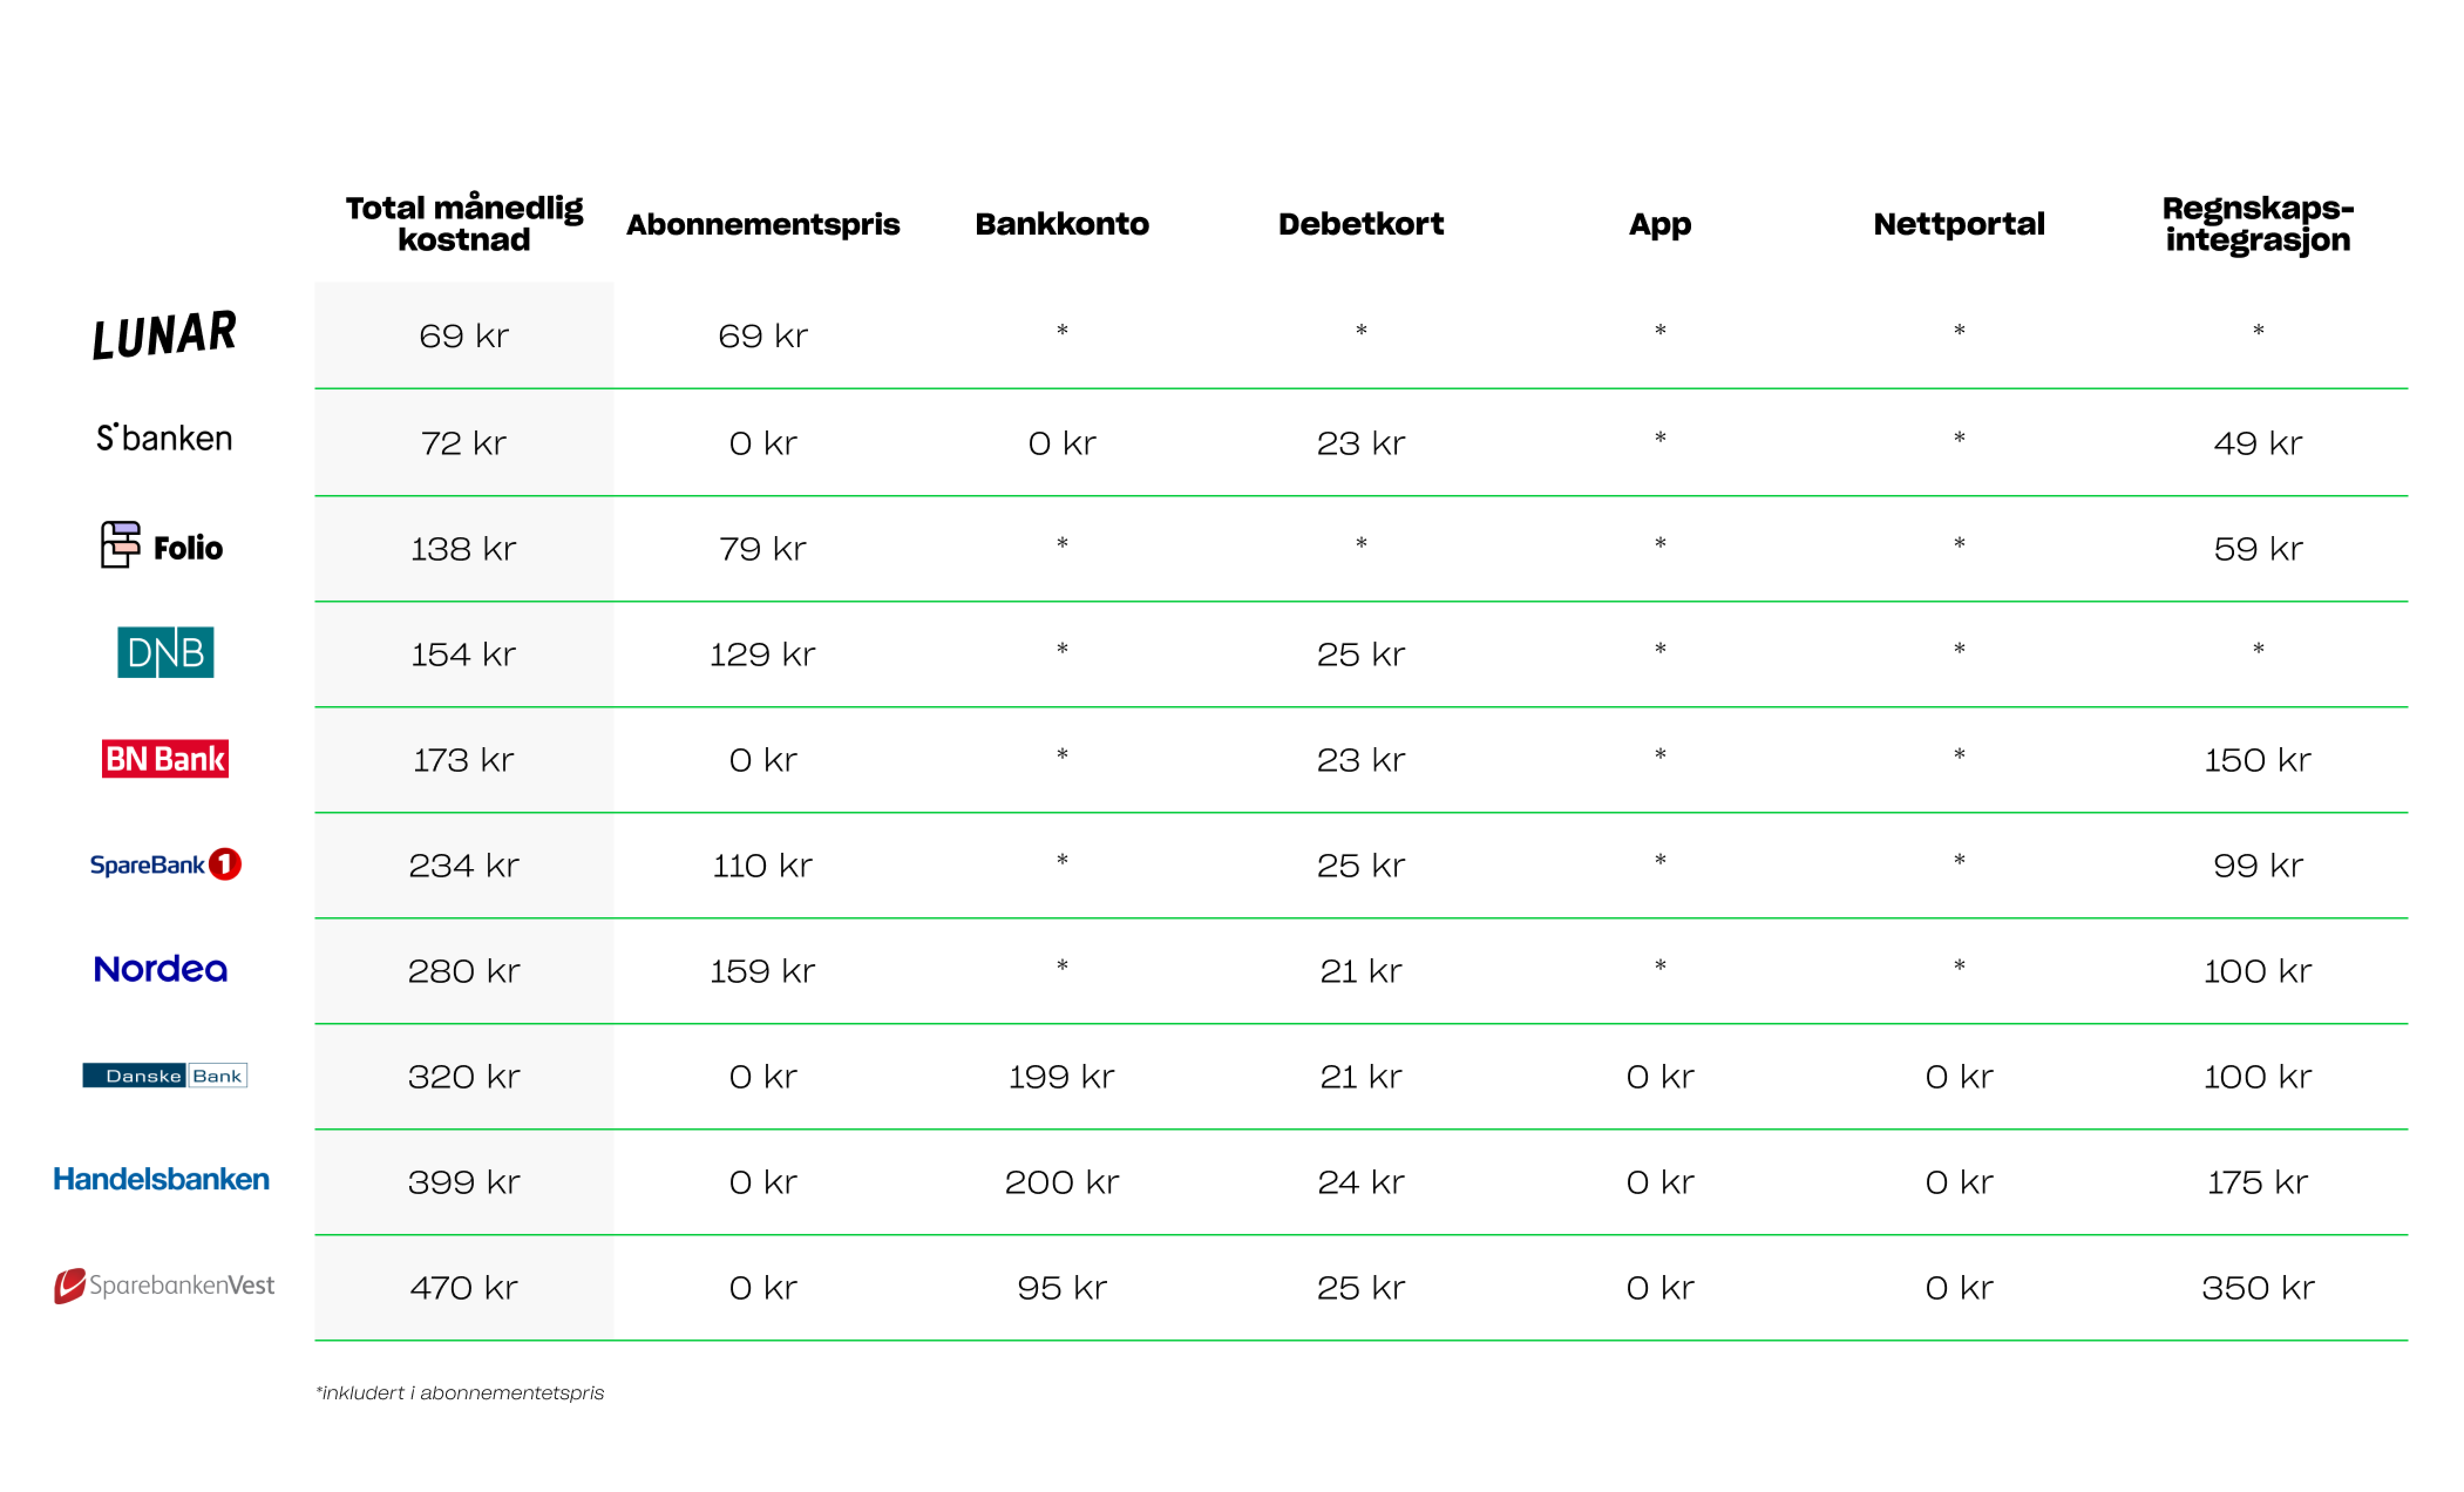Screen dimensions: 2464x1492
Task: Click Sparebanken Vest's 470 kr total cell
Action: pyautogui.click(x=464, y=1288)
